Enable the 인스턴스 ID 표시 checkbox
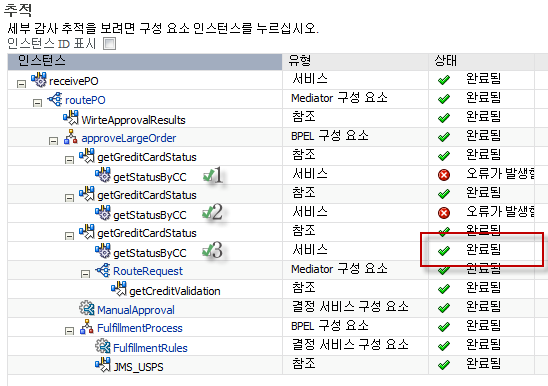548x386 pixels. (110, 44)
